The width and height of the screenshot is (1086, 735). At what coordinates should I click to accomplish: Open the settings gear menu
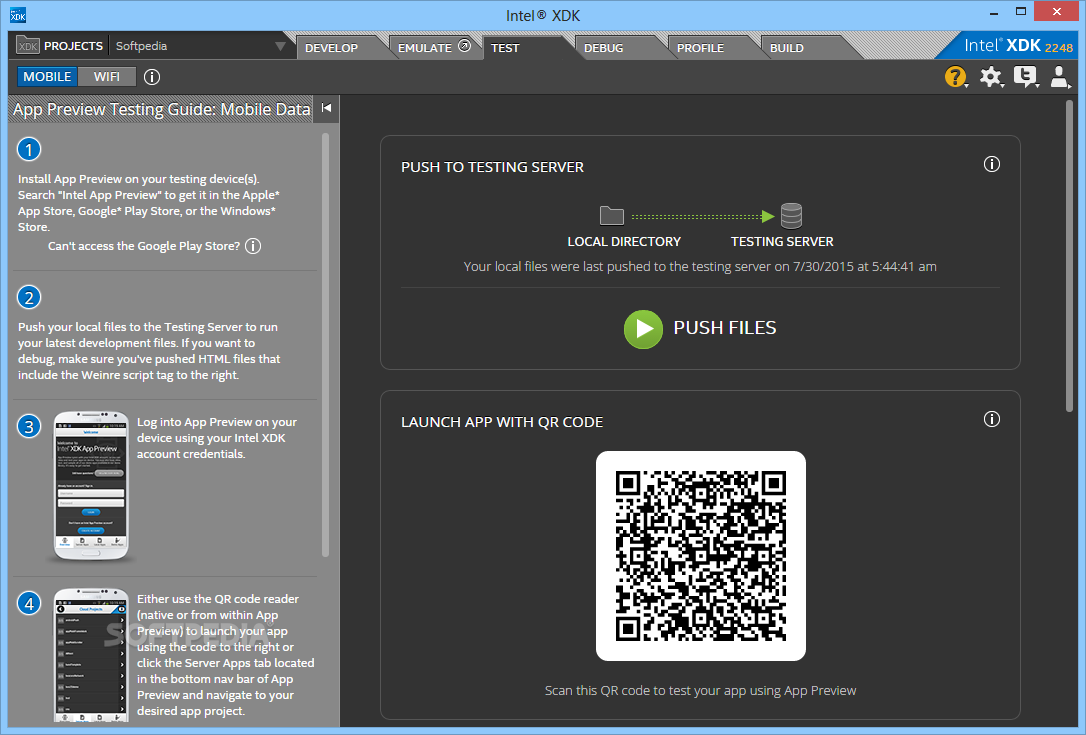pyautogui.click(x=991, y=76)
